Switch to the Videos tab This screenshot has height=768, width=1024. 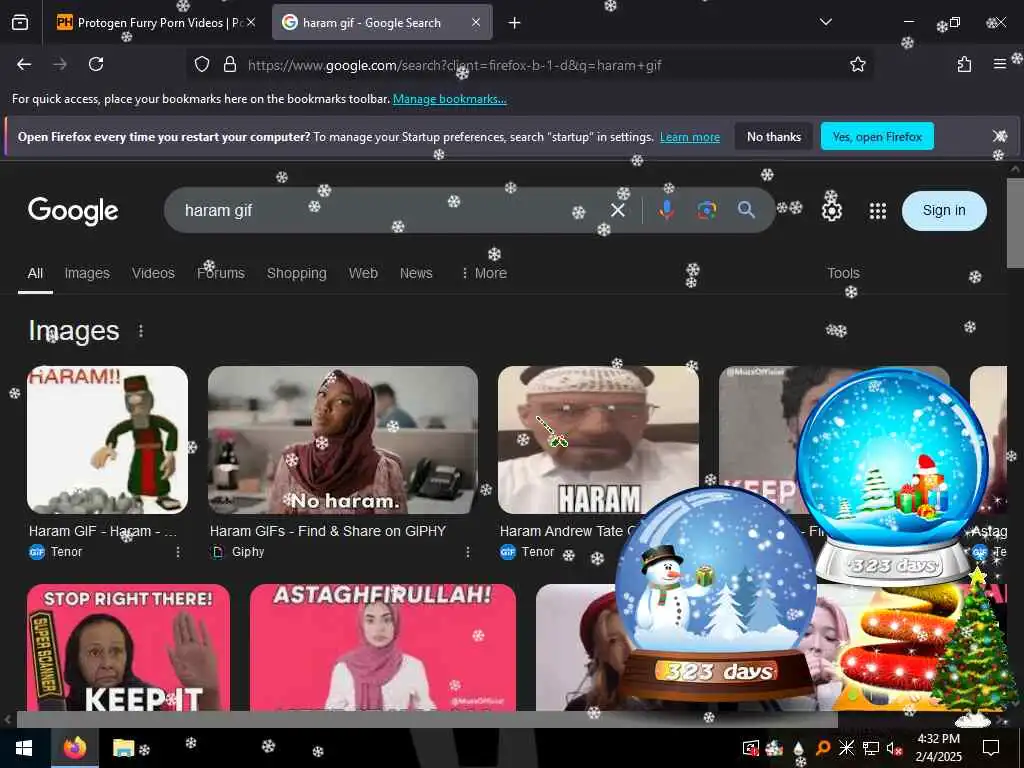coord(153,273)
